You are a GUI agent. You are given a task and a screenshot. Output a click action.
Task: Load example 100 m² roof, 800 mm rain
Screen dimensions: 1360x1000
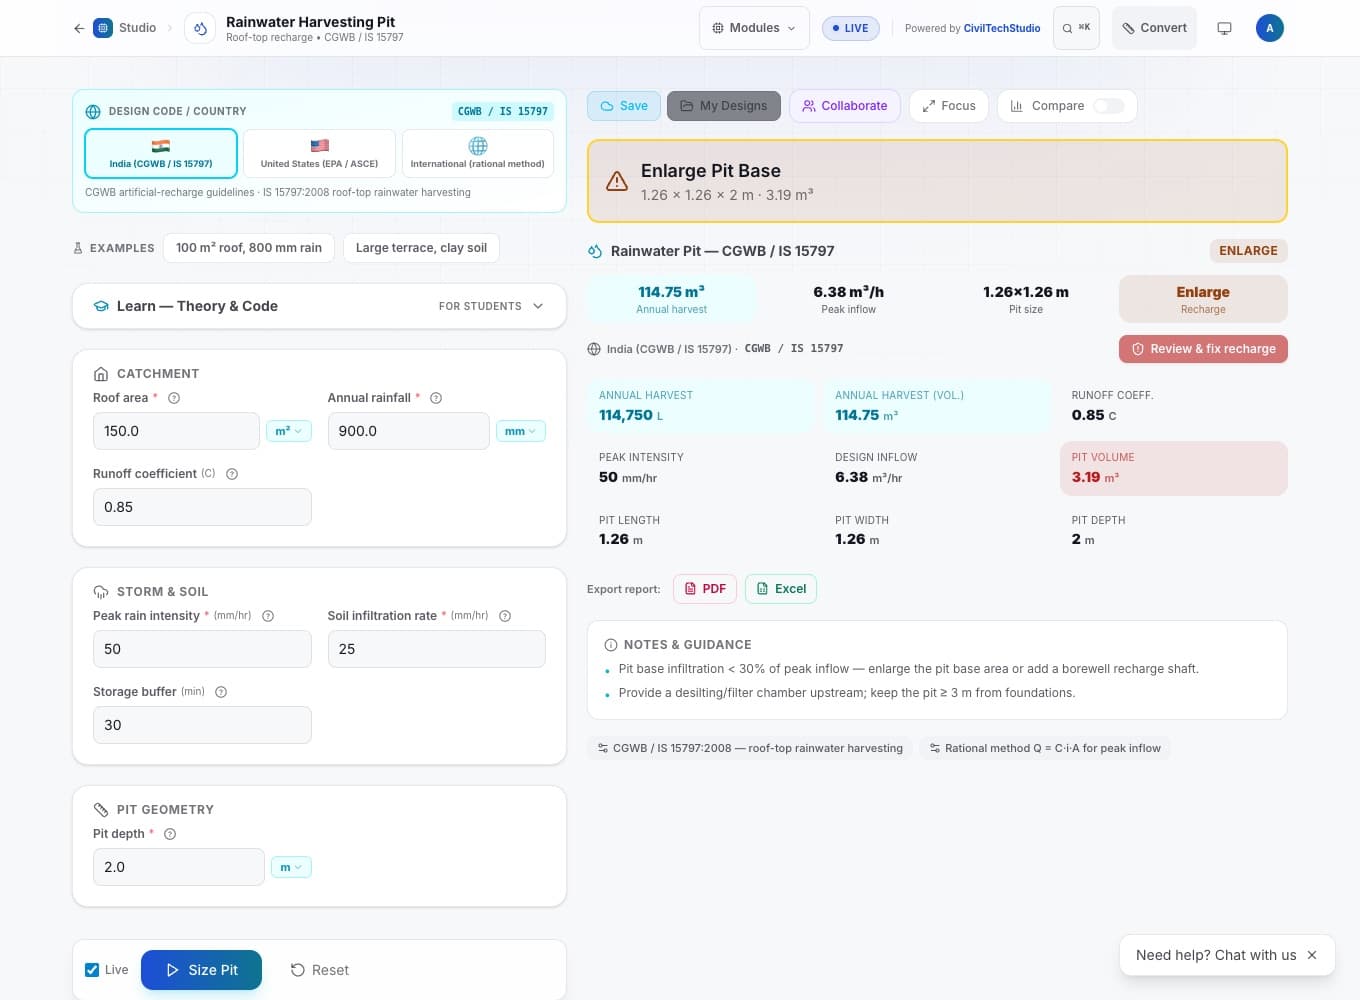point(249,248)
